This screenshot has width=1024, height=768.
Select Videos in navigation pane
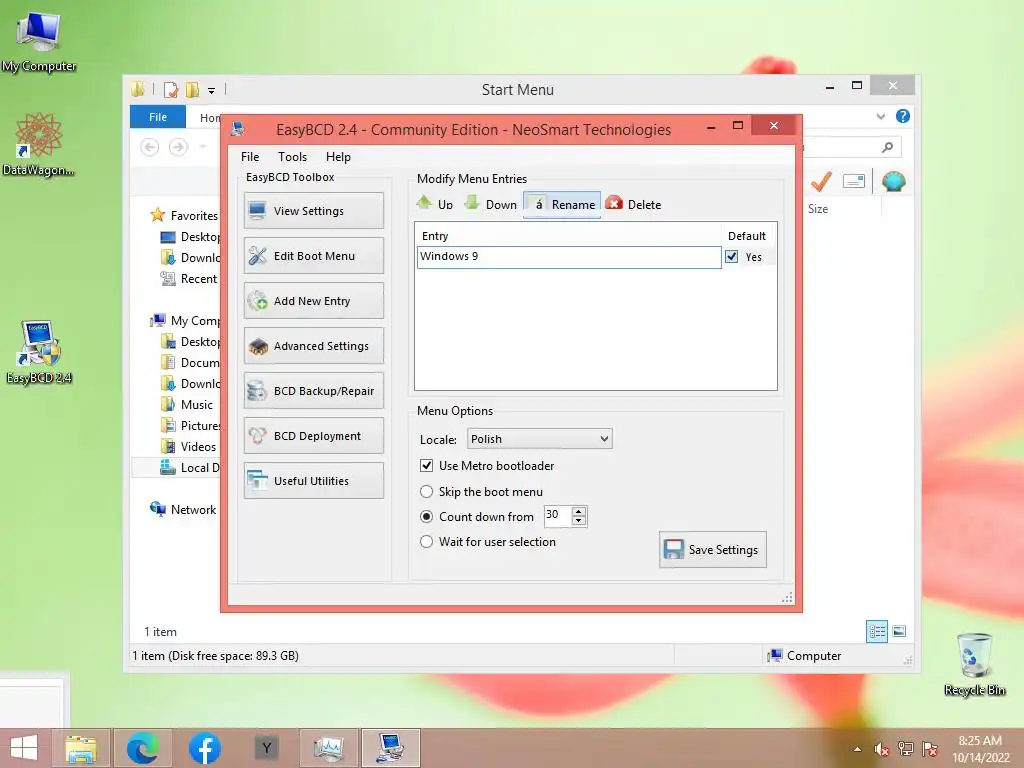(x=198, y=447)
